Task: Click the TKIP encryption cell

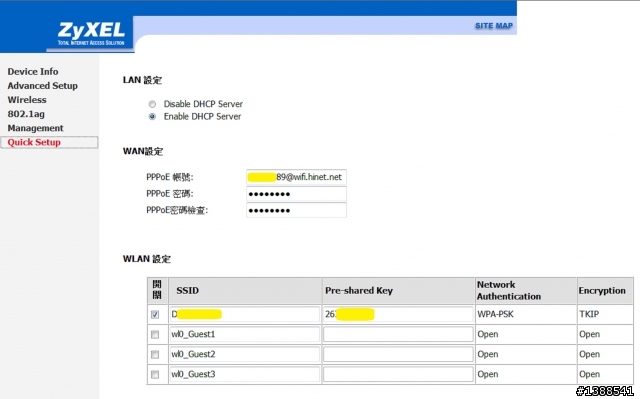Action: (605, 314)
